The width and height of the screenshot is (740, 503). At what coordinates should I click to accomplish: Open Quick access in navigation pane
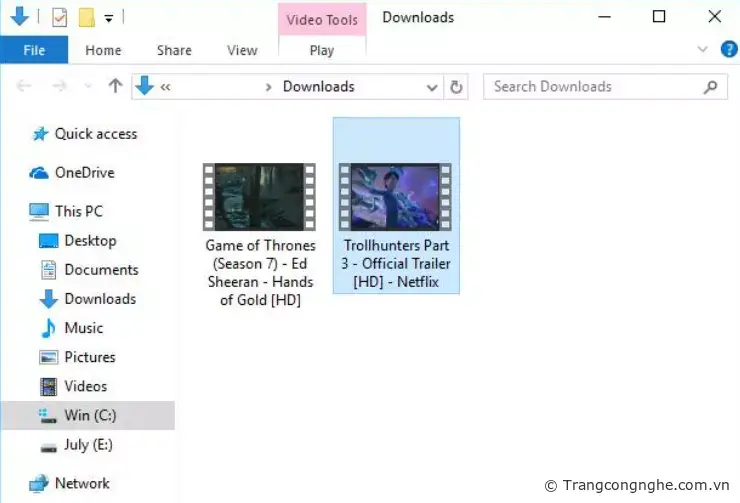tap(95, 134)
